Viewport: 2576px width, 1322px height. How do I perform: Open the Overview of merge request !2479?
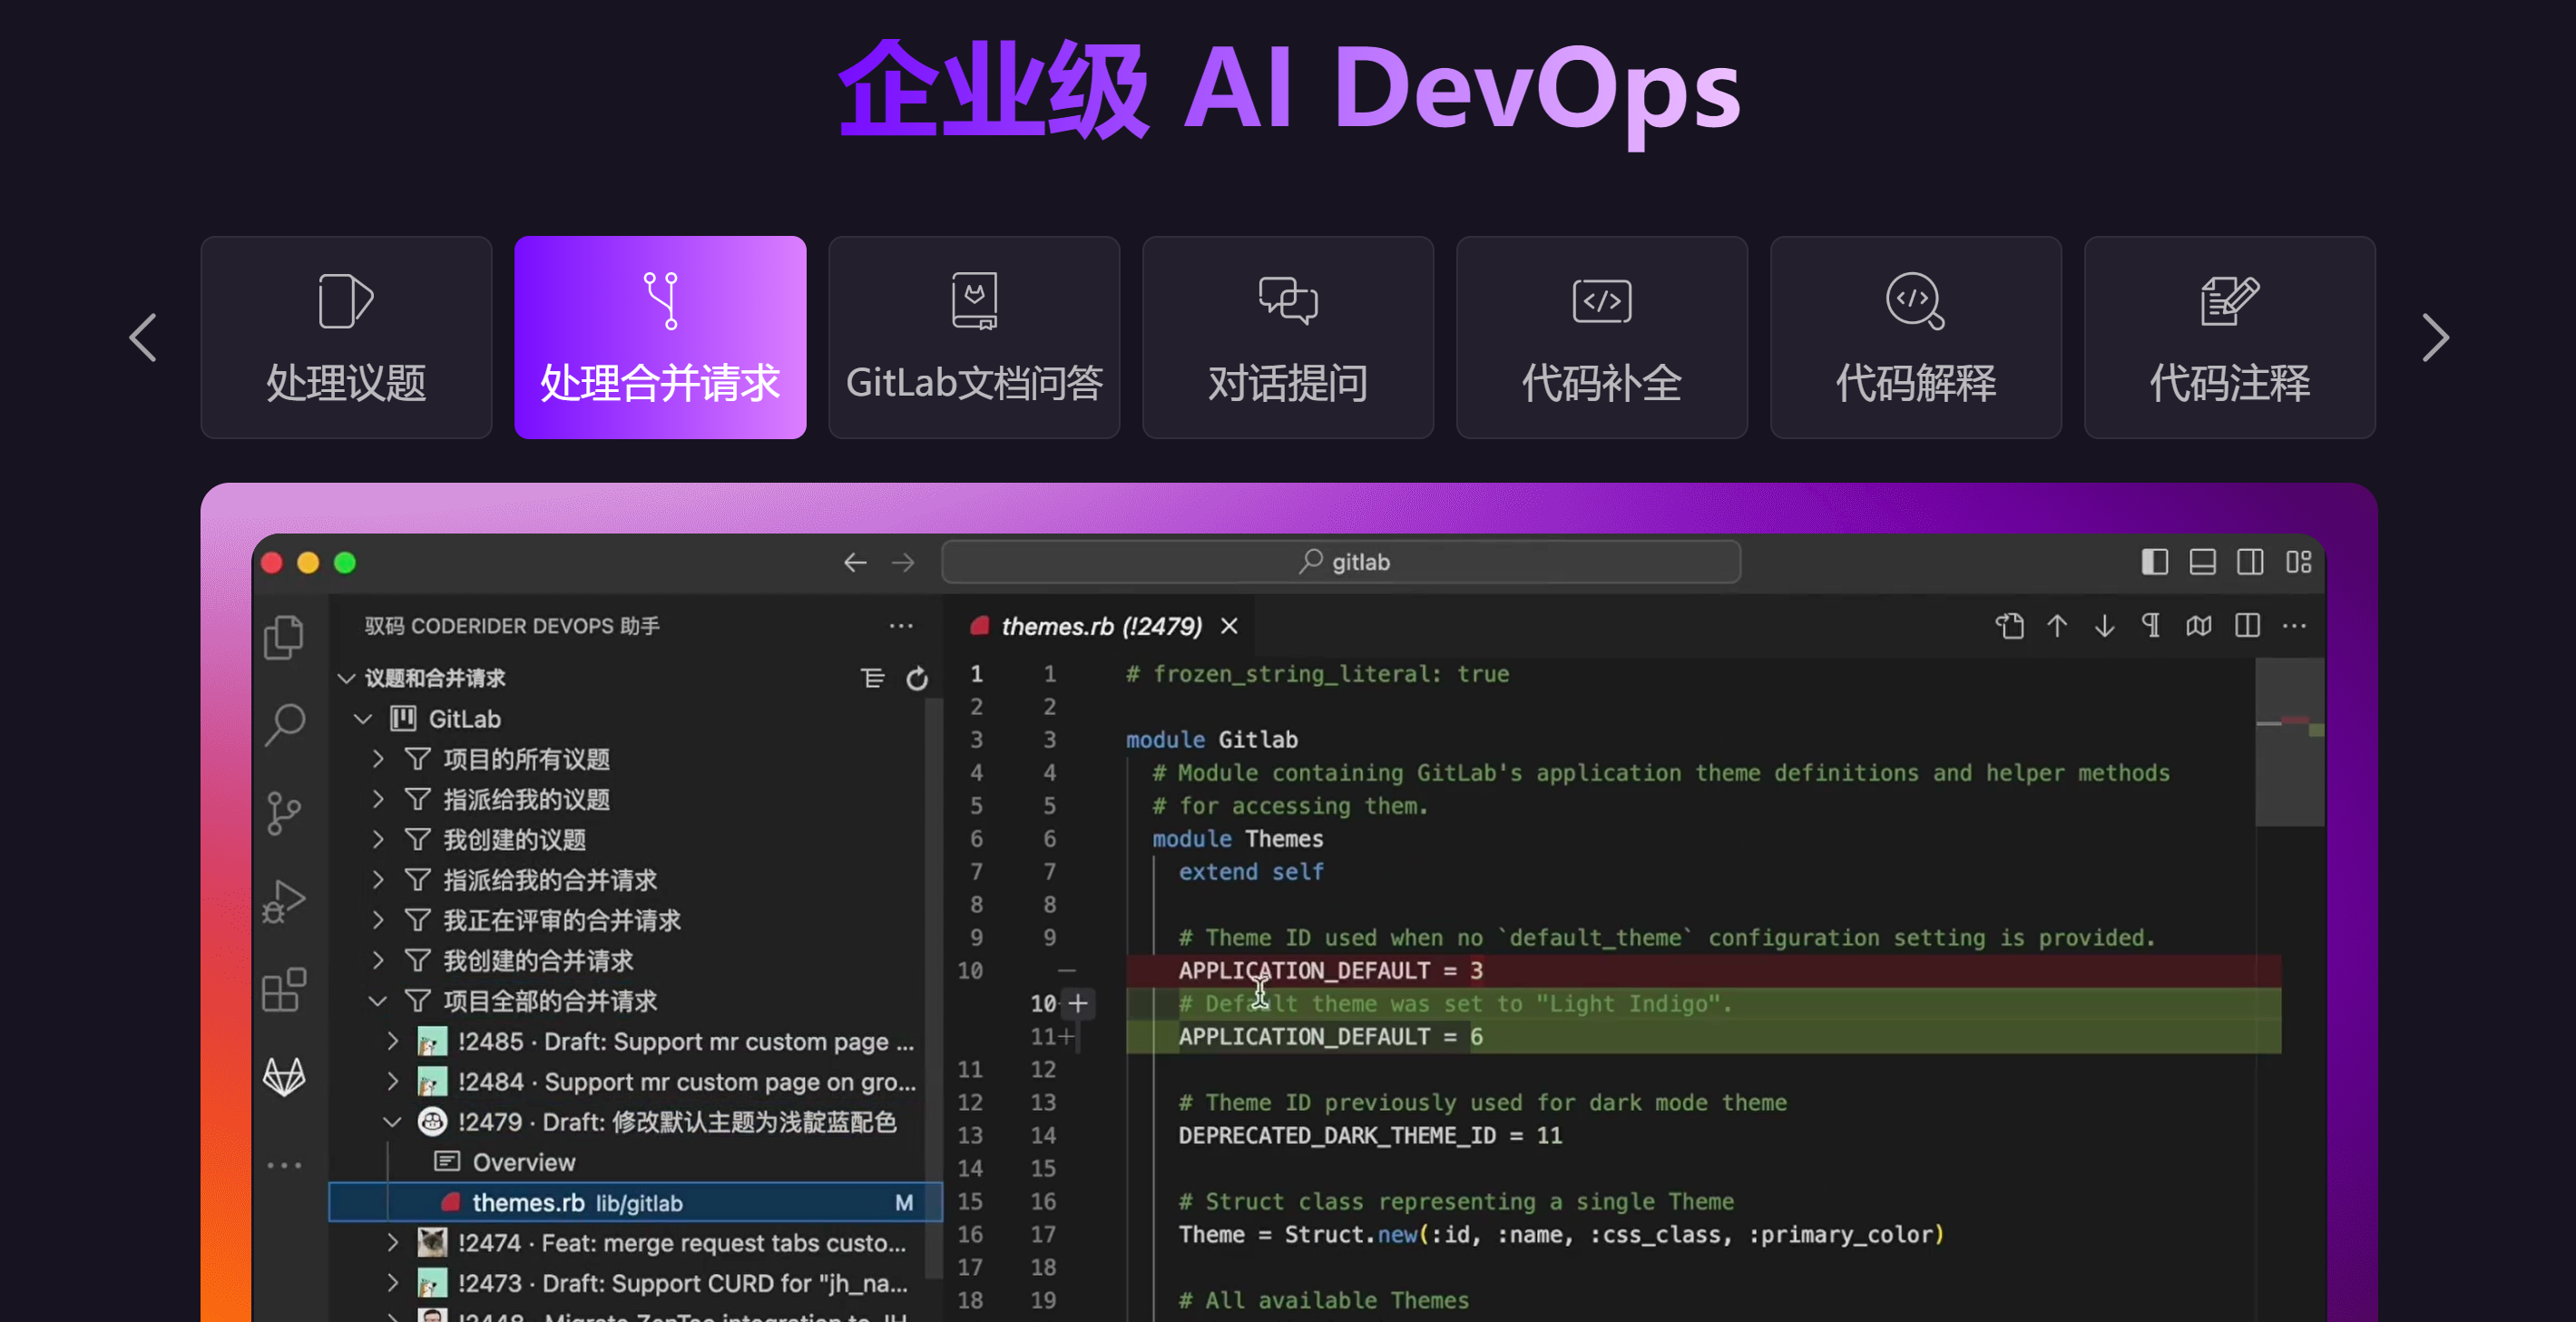[524, 1162]
